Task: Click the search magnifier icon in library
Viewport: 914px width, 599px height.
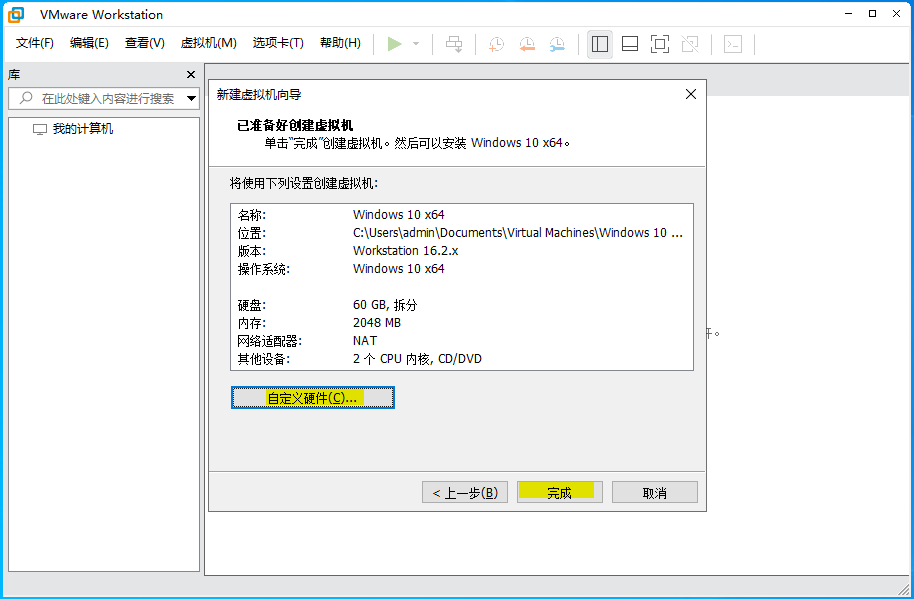Action: tap(26, 98)
